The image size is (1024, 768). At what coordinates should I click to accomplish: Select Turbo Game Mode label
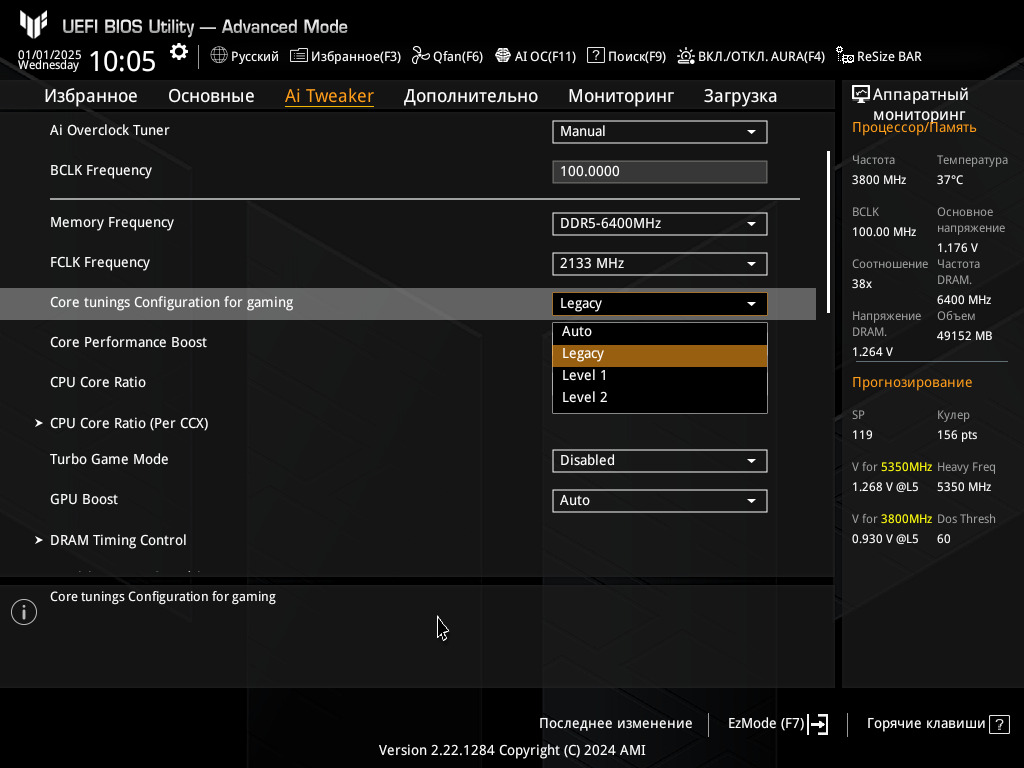(x=109, y=459)
